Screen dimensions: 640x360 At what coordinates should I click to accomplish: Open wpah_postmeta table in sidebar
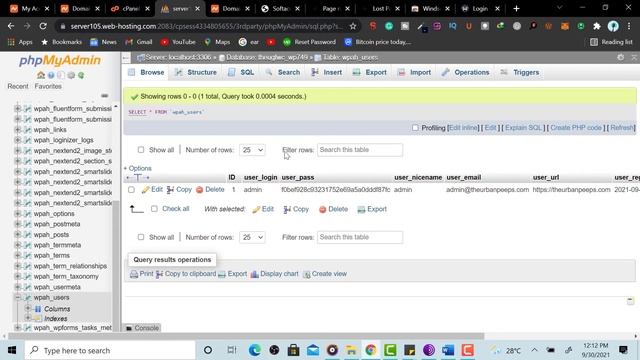click(x=57, y=224)
